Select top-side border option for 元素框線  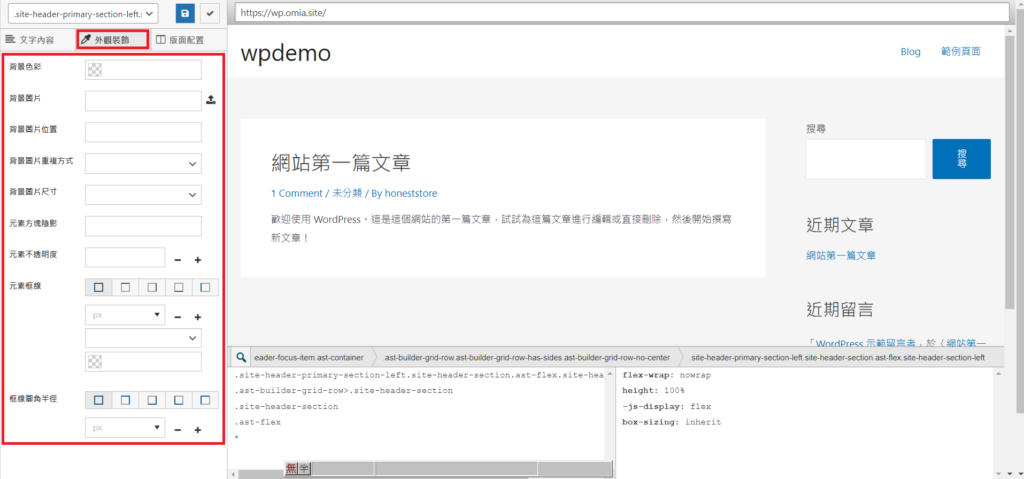click(x=125, y=287)
